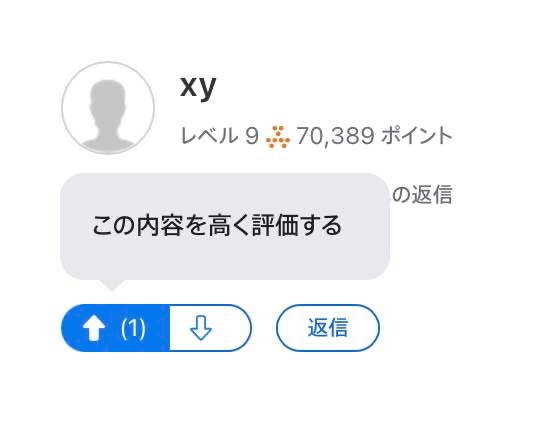Click the white up arrow in the blue pill
Screen dimensions: 556x430
tap(94, 328)
